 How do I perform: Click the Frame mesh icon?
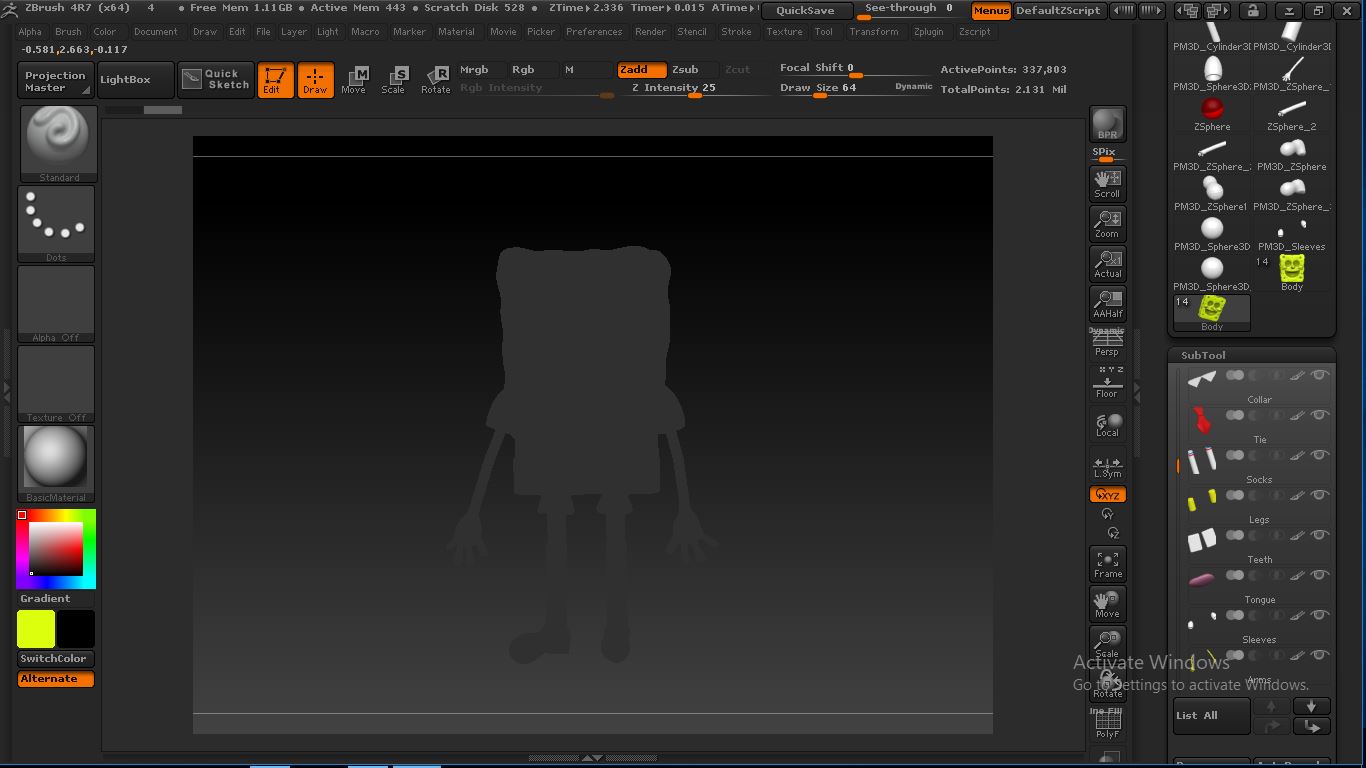tap(1107, 564)
